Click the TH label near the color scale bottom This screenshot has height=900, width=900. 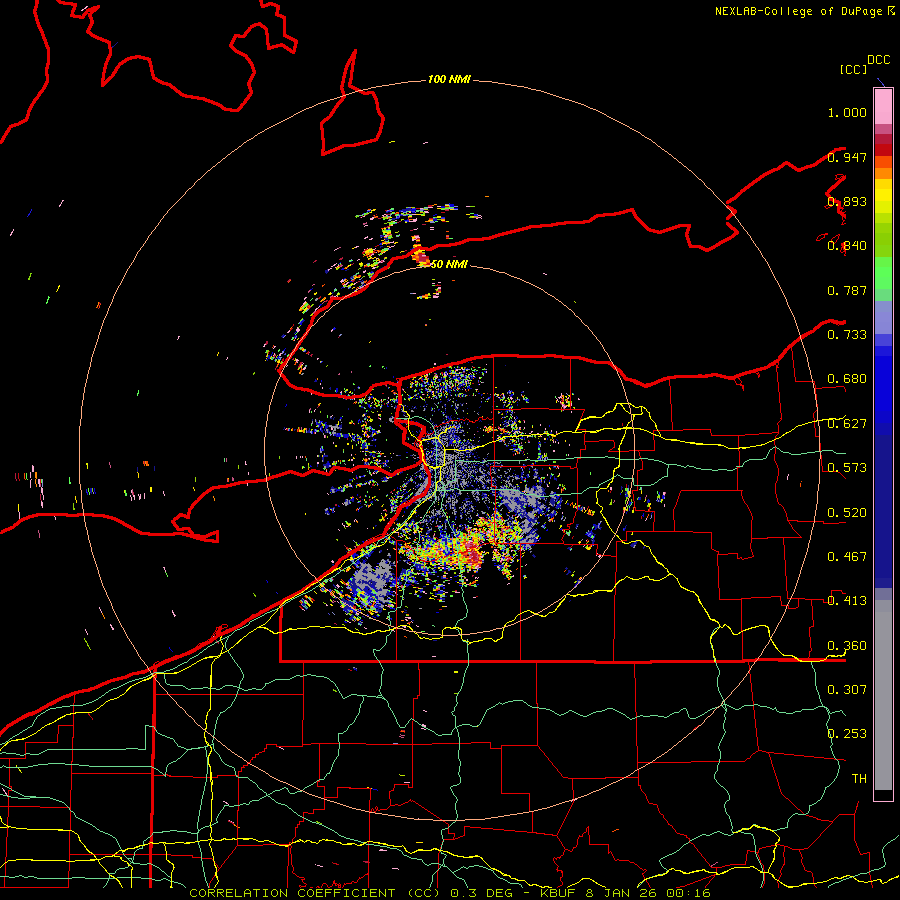point(859,778)
